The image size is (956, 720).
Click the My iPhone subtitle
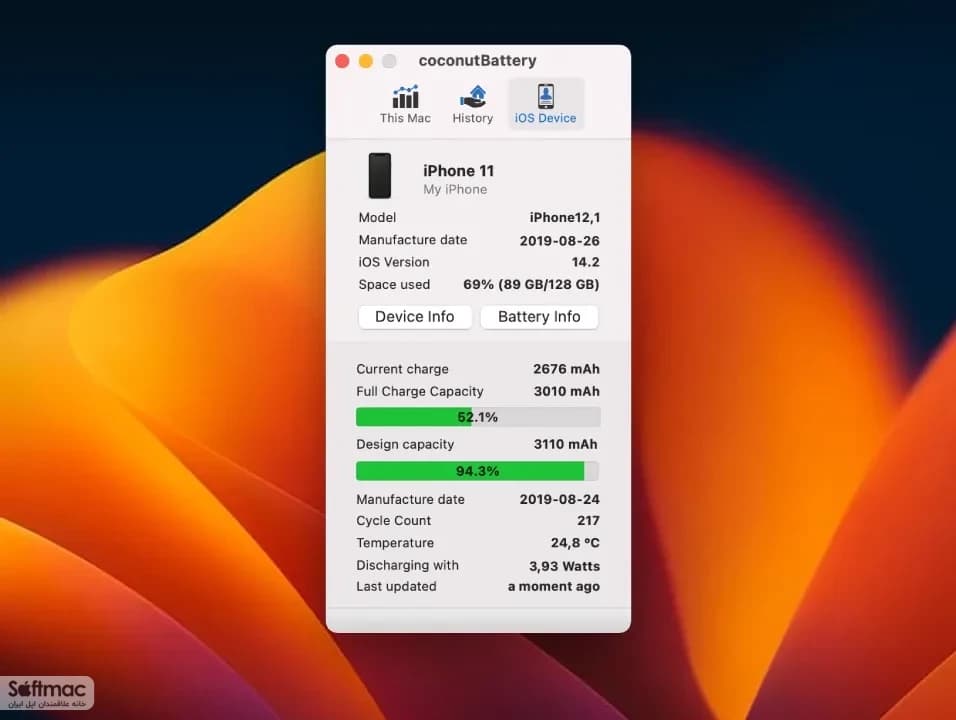point(455,190)
